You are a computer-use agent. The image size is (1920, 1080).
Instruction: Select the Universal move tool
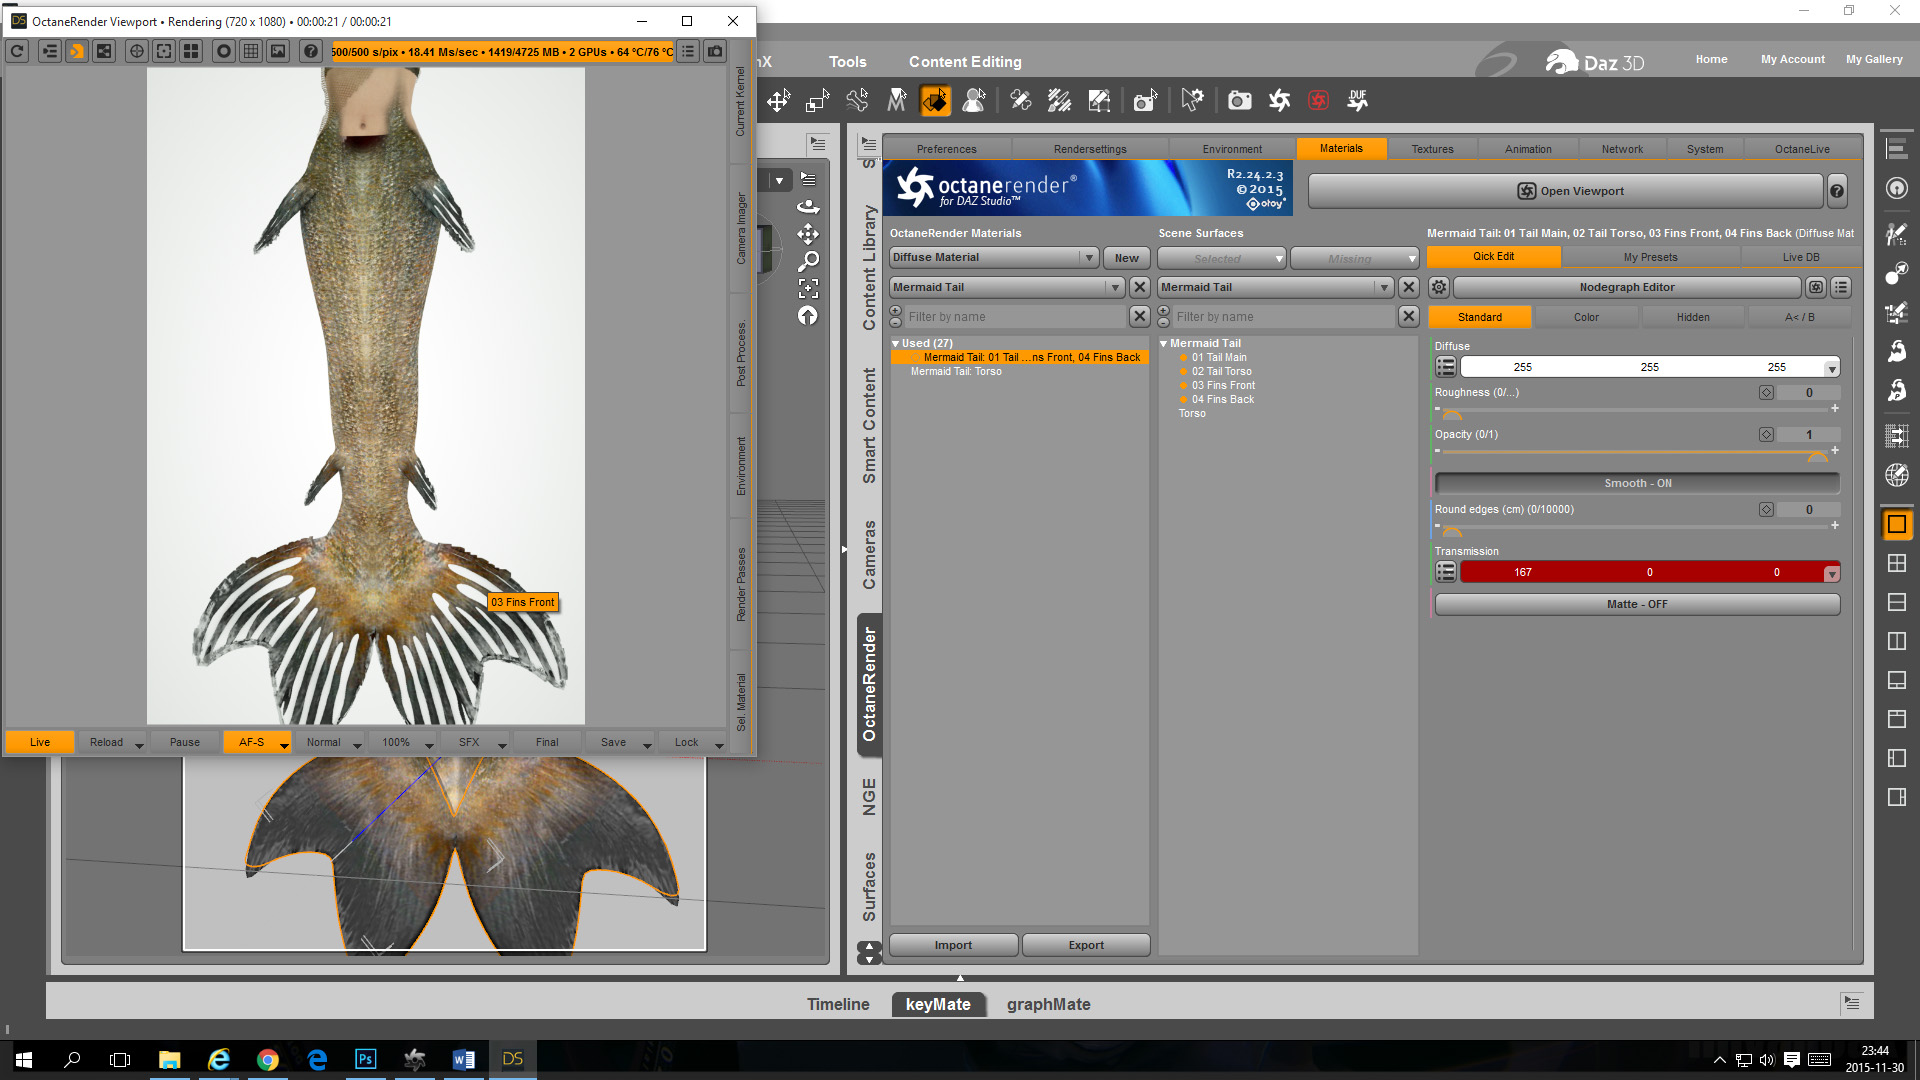[x=778, y=100]
